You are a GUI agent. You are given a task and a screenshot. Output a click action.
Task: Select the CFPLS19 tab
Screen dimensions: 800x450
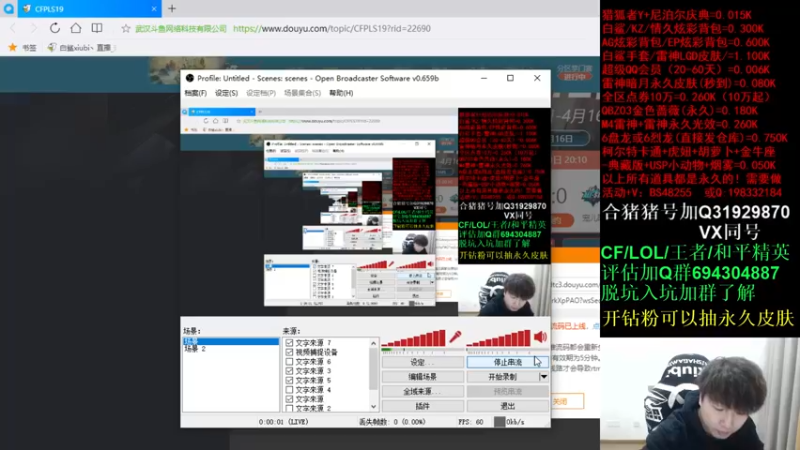[x=89, y=9]
